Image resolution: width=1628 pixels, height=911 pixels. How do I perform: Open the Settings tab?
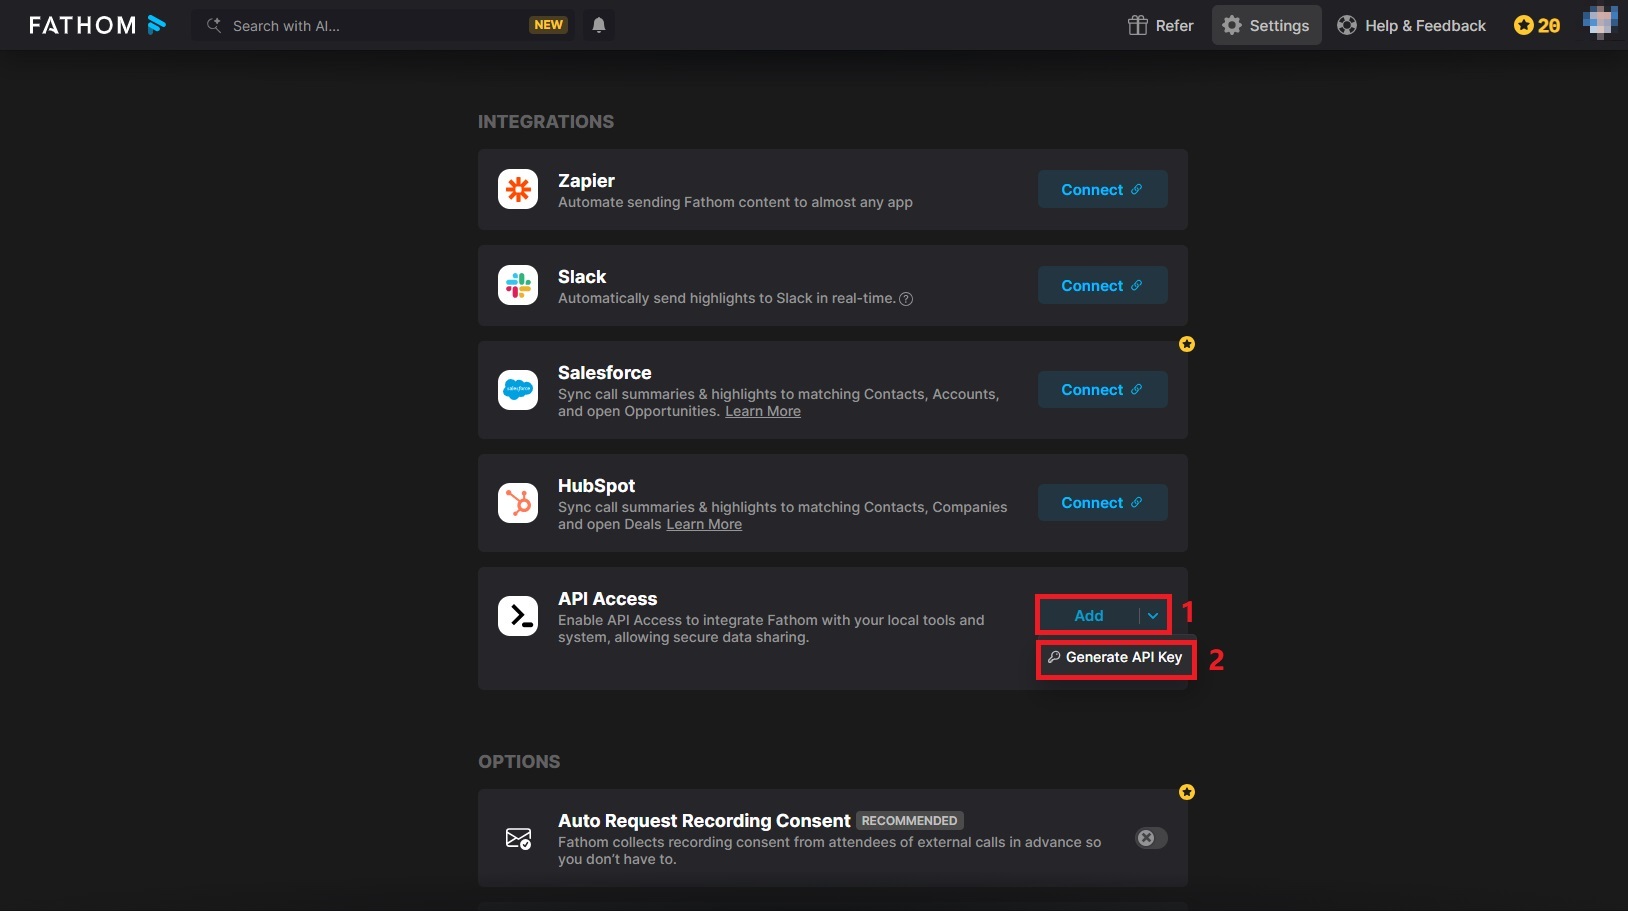click(1266, 25)
